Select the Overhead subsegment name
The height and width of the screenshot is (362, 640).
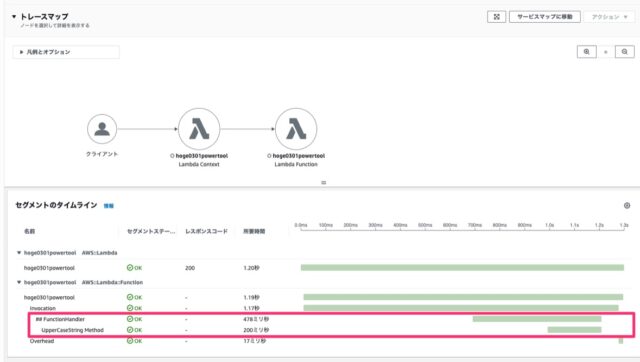[42, 341]
